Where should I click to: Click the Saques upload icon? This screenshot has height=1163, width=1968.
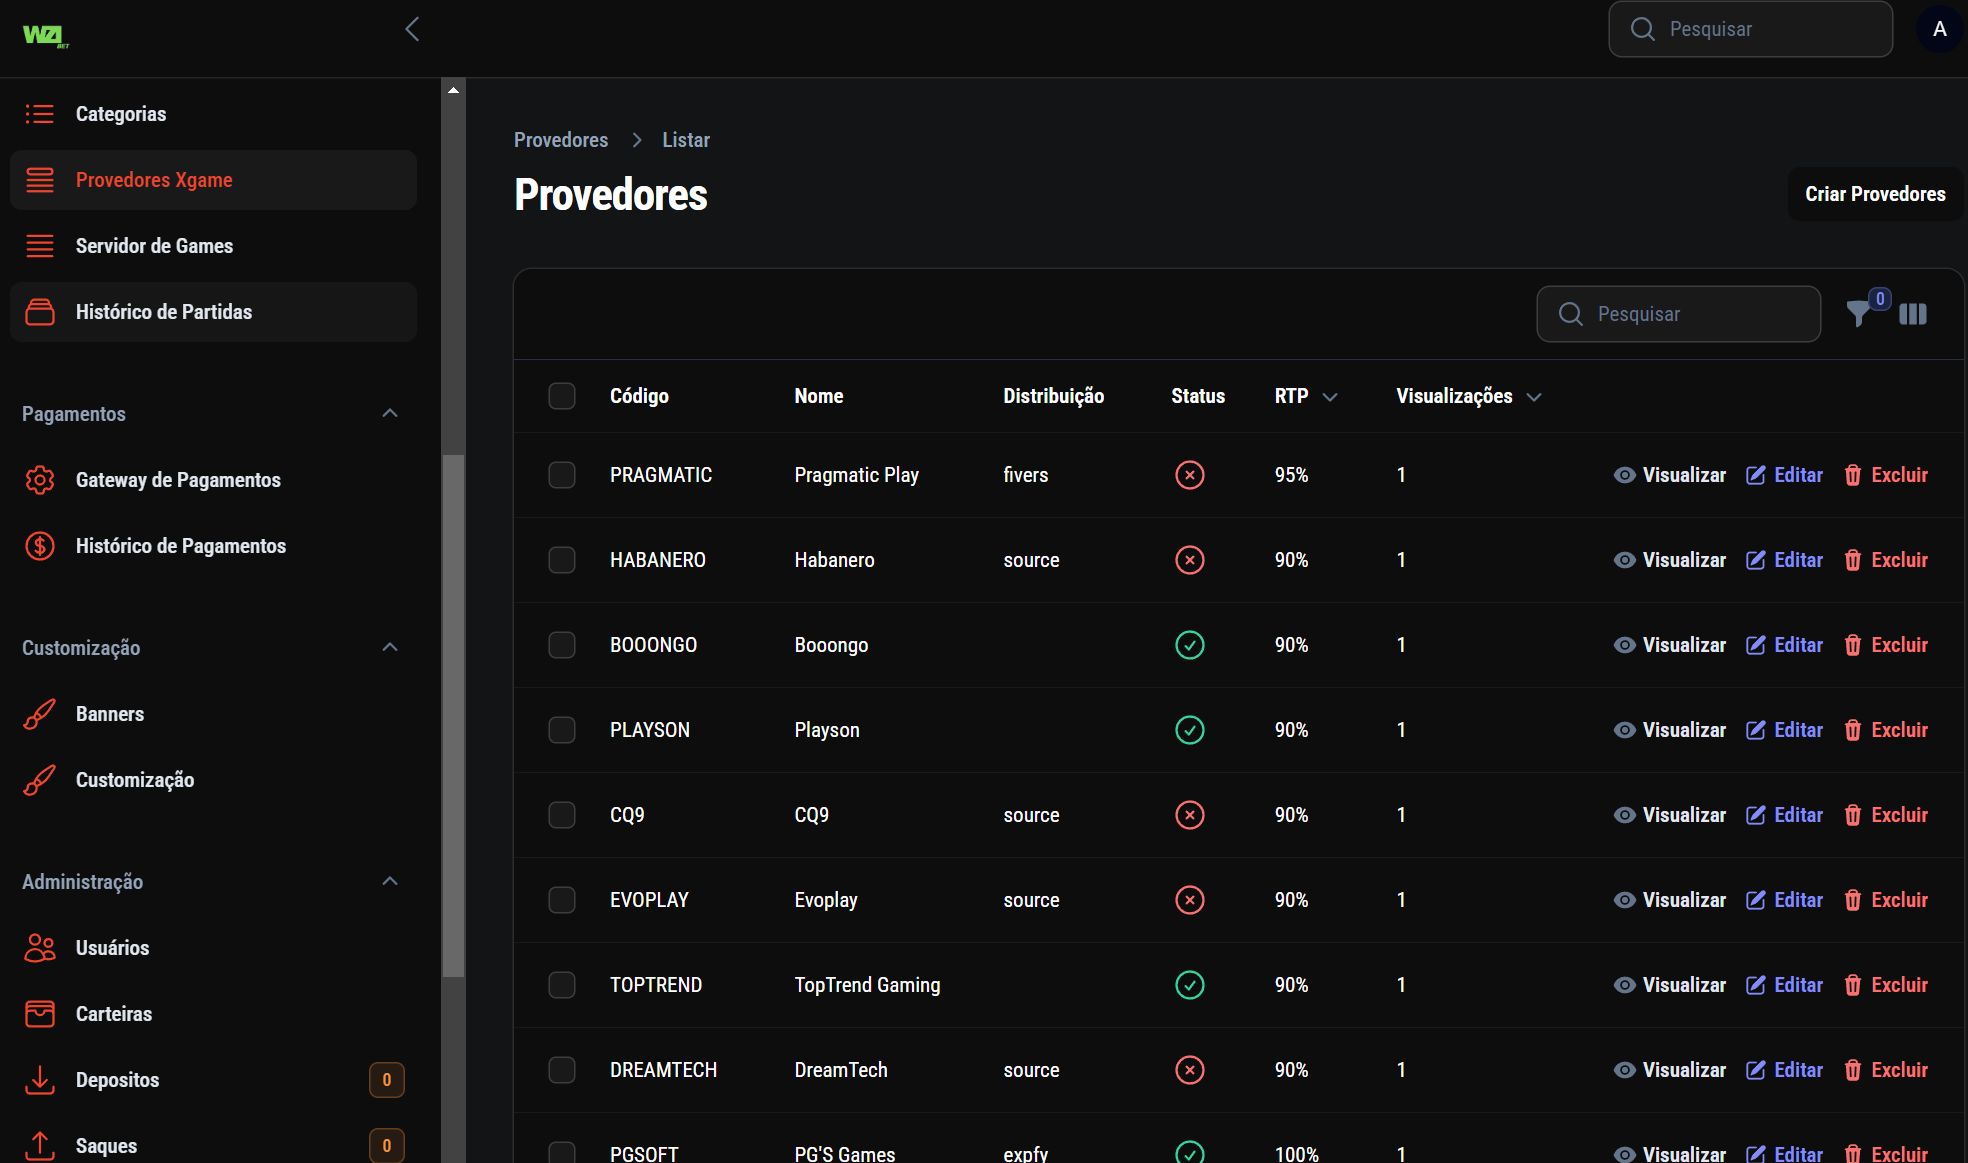click(x=40, y=1146)
